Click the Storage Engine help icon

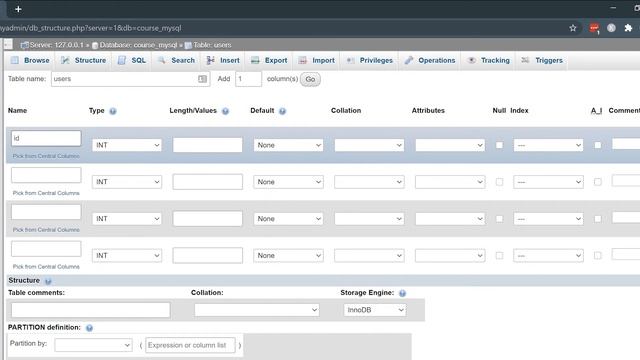402,293
